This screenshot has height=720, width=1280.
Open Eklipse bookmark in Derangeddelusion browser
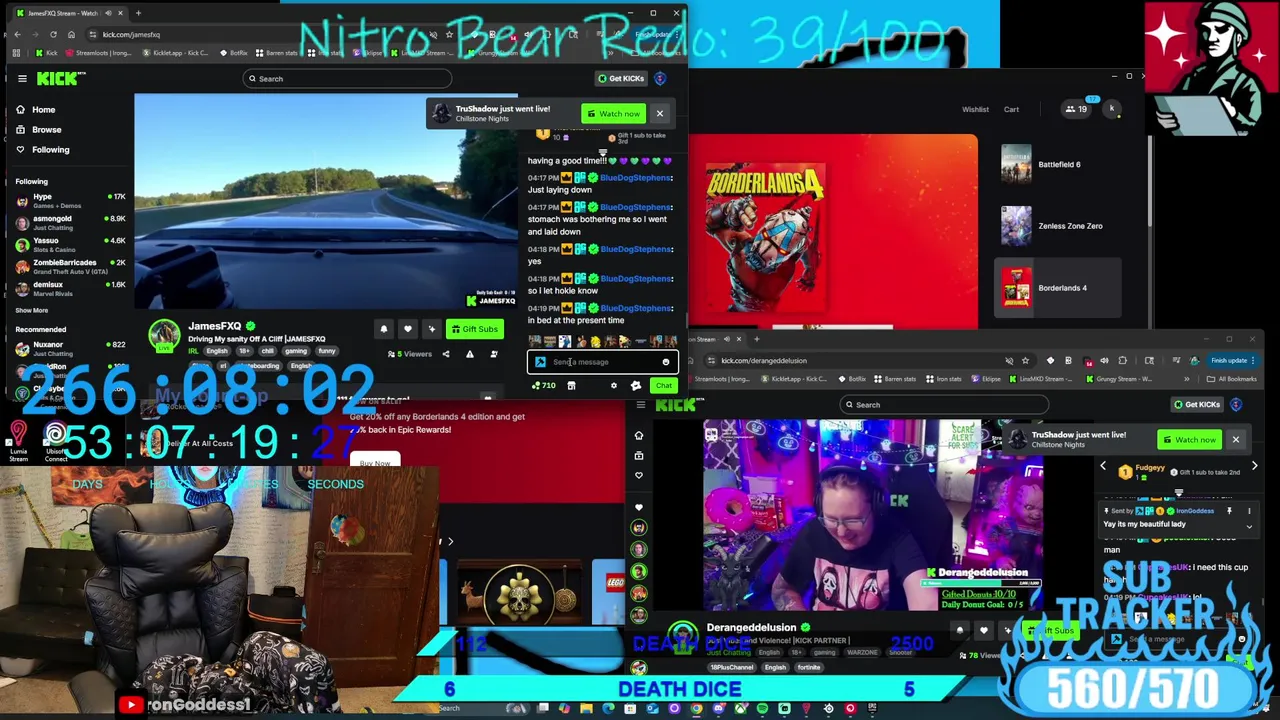coord(988,379)
